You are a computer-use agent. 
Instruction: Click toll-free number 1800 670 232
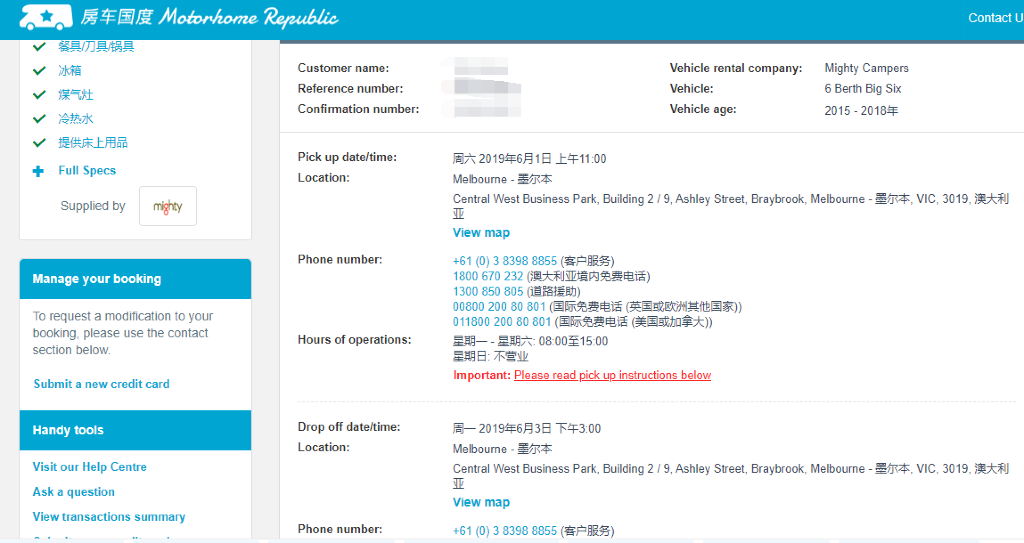[487, 276]
